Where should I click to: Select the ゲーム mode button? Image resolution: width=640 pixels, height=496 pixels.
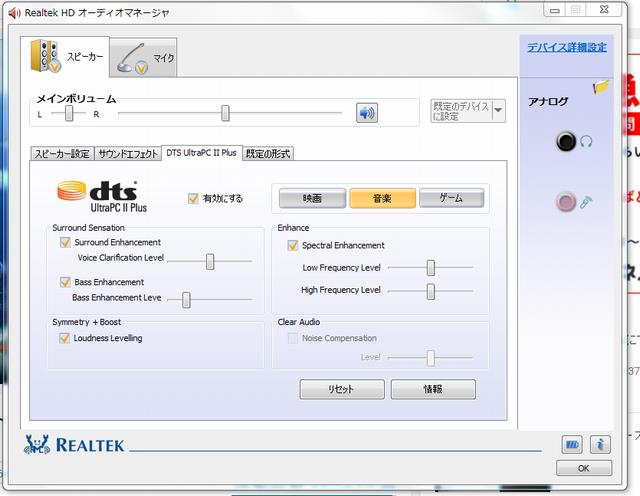[451, 198]
